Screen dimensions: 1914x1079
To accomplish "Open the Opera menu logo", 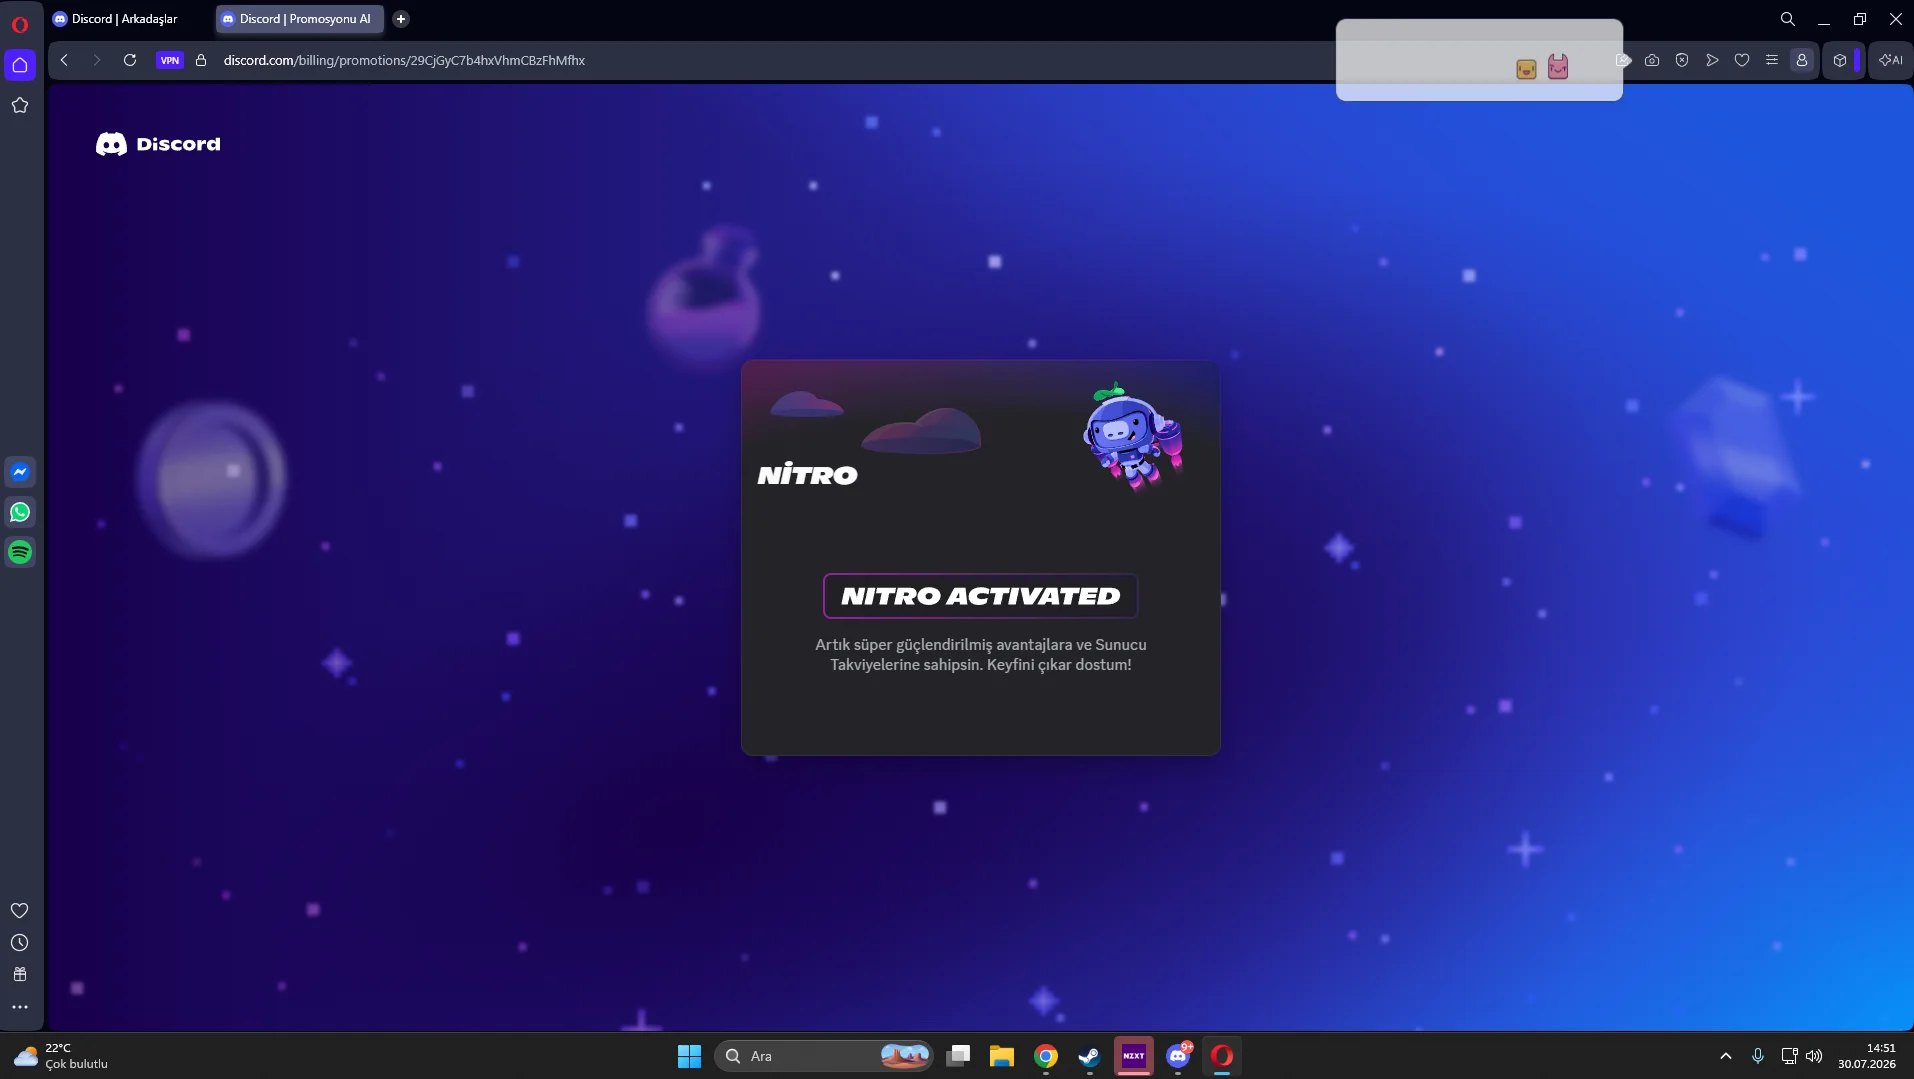I will [20, 24].
